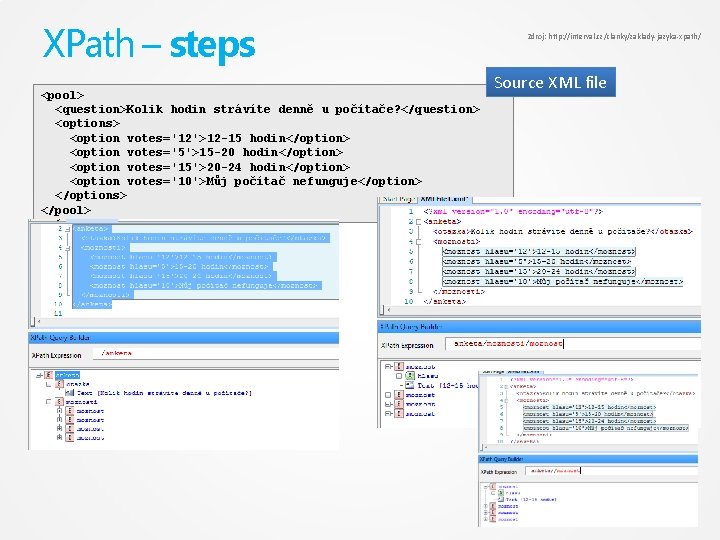Click the <question> line in source XML
Viewport: 720px width, 540px height.
pos(268,109)
